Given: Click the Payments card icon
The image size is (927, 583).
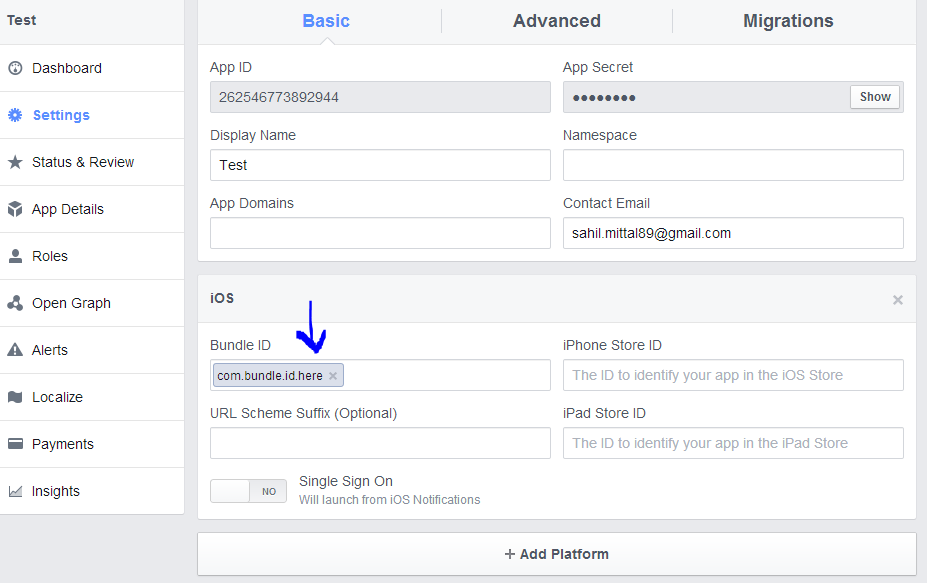Looking at the screenshot, I should [x=15, y=444].
